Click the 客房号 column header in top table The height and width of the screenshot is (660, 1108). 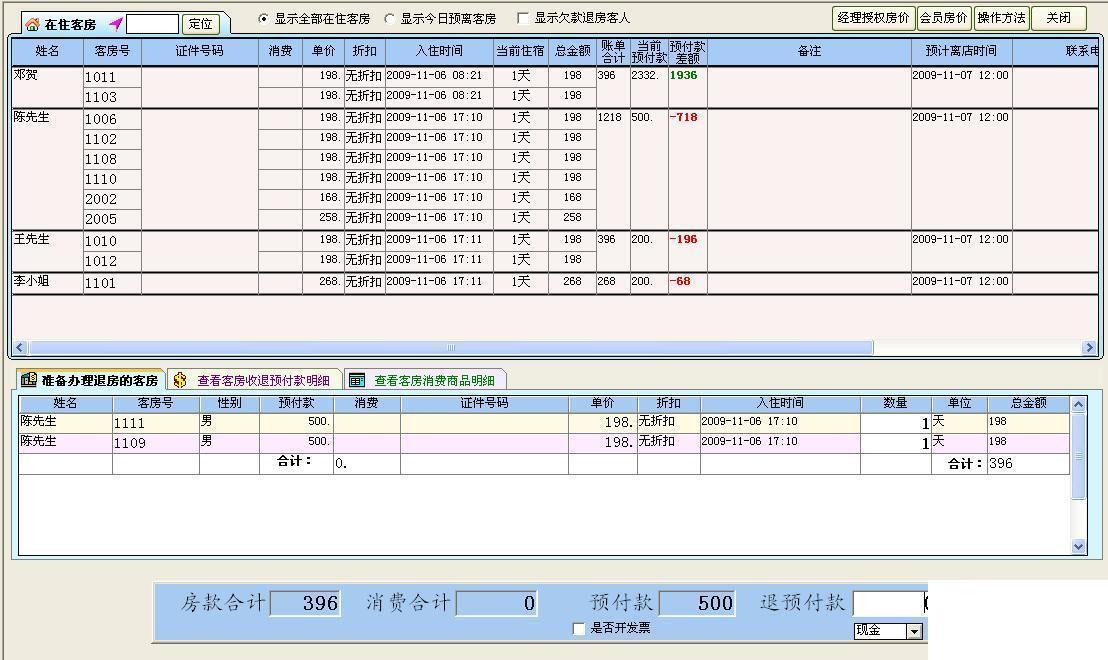(112, 51)
